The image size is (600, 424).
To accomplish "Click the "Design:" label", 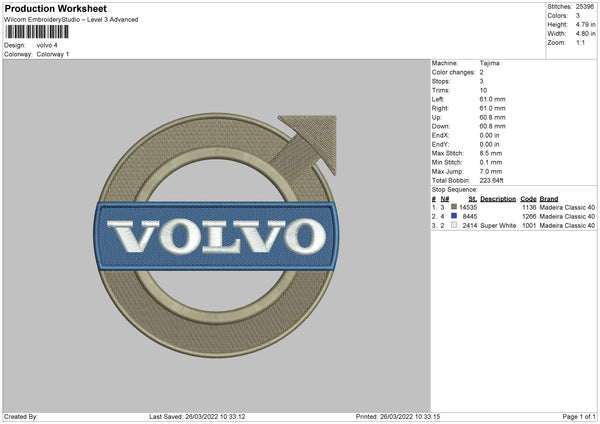I will click(x=15, y=45).
